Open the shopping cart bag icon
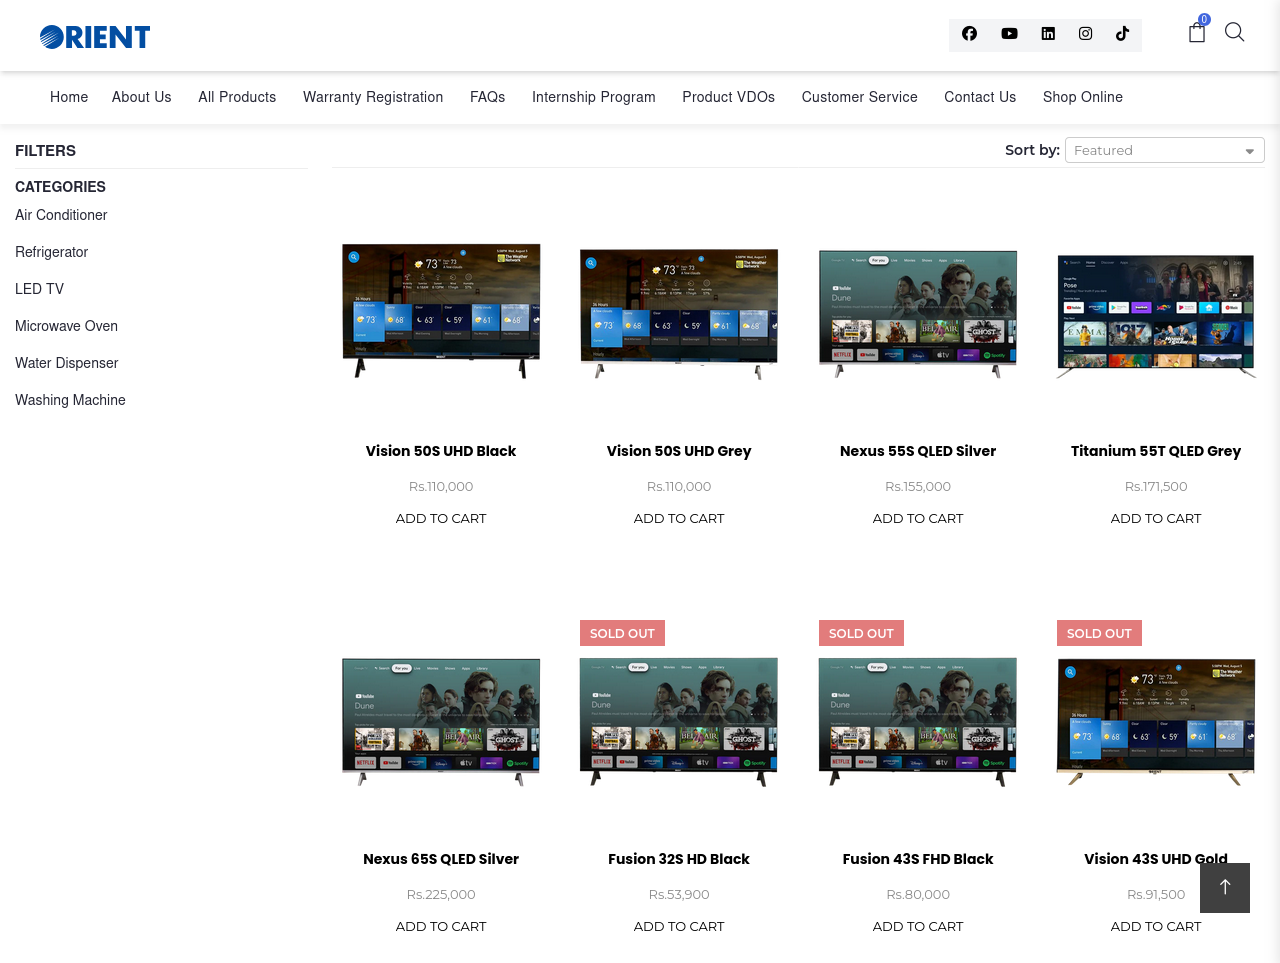 1196,33
